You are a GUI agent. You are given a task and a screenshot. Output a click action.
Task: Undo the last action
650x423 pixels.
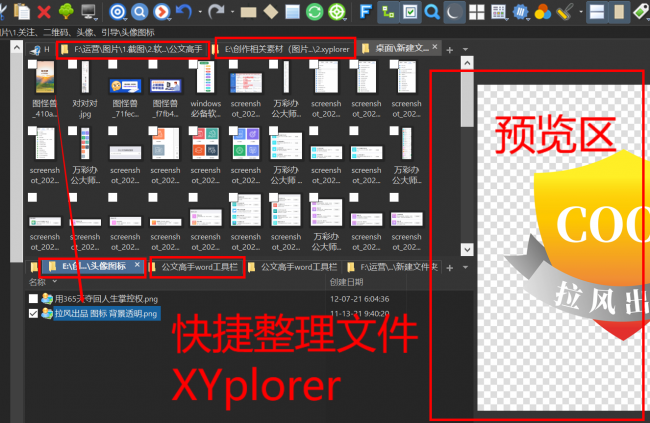184,12
